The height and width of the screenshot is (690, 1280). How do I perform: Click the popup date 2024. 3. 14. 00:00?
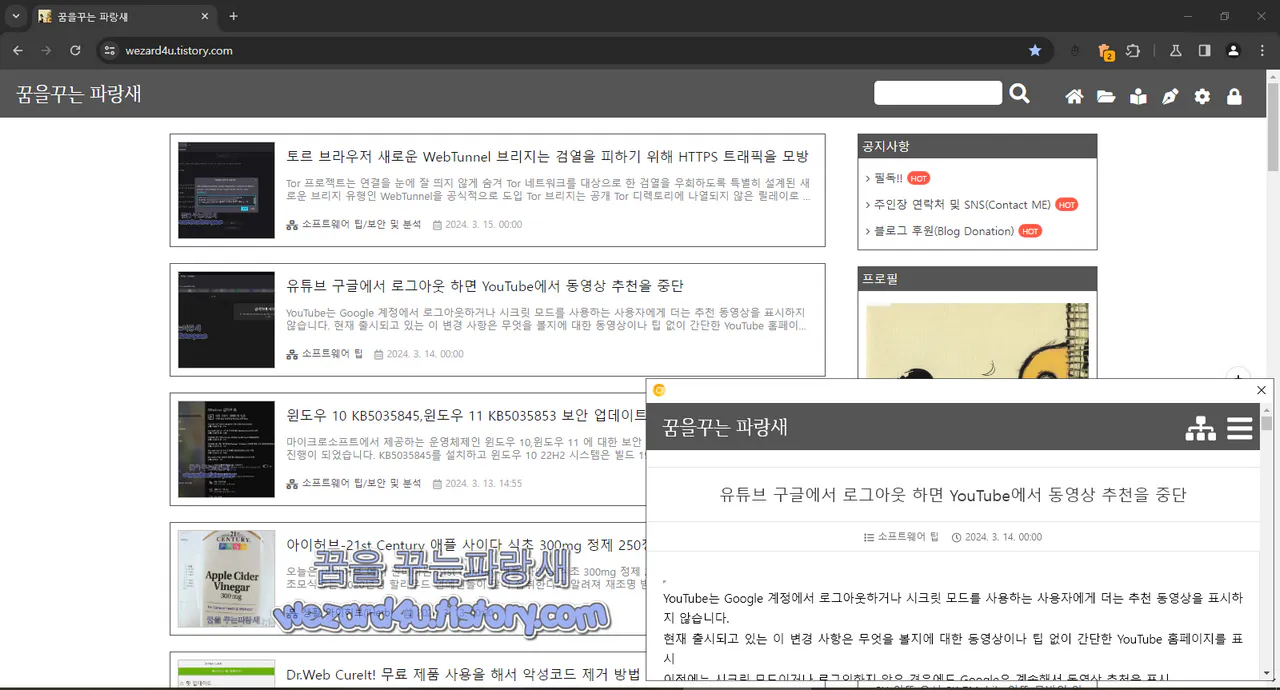click(1003, 537)
